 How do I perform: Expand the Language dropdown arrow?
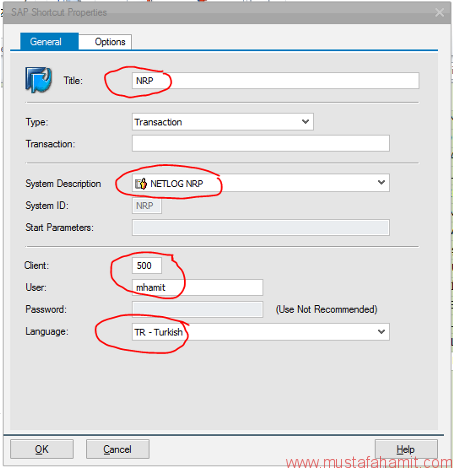pyautogui.click(x=381, y=332)
